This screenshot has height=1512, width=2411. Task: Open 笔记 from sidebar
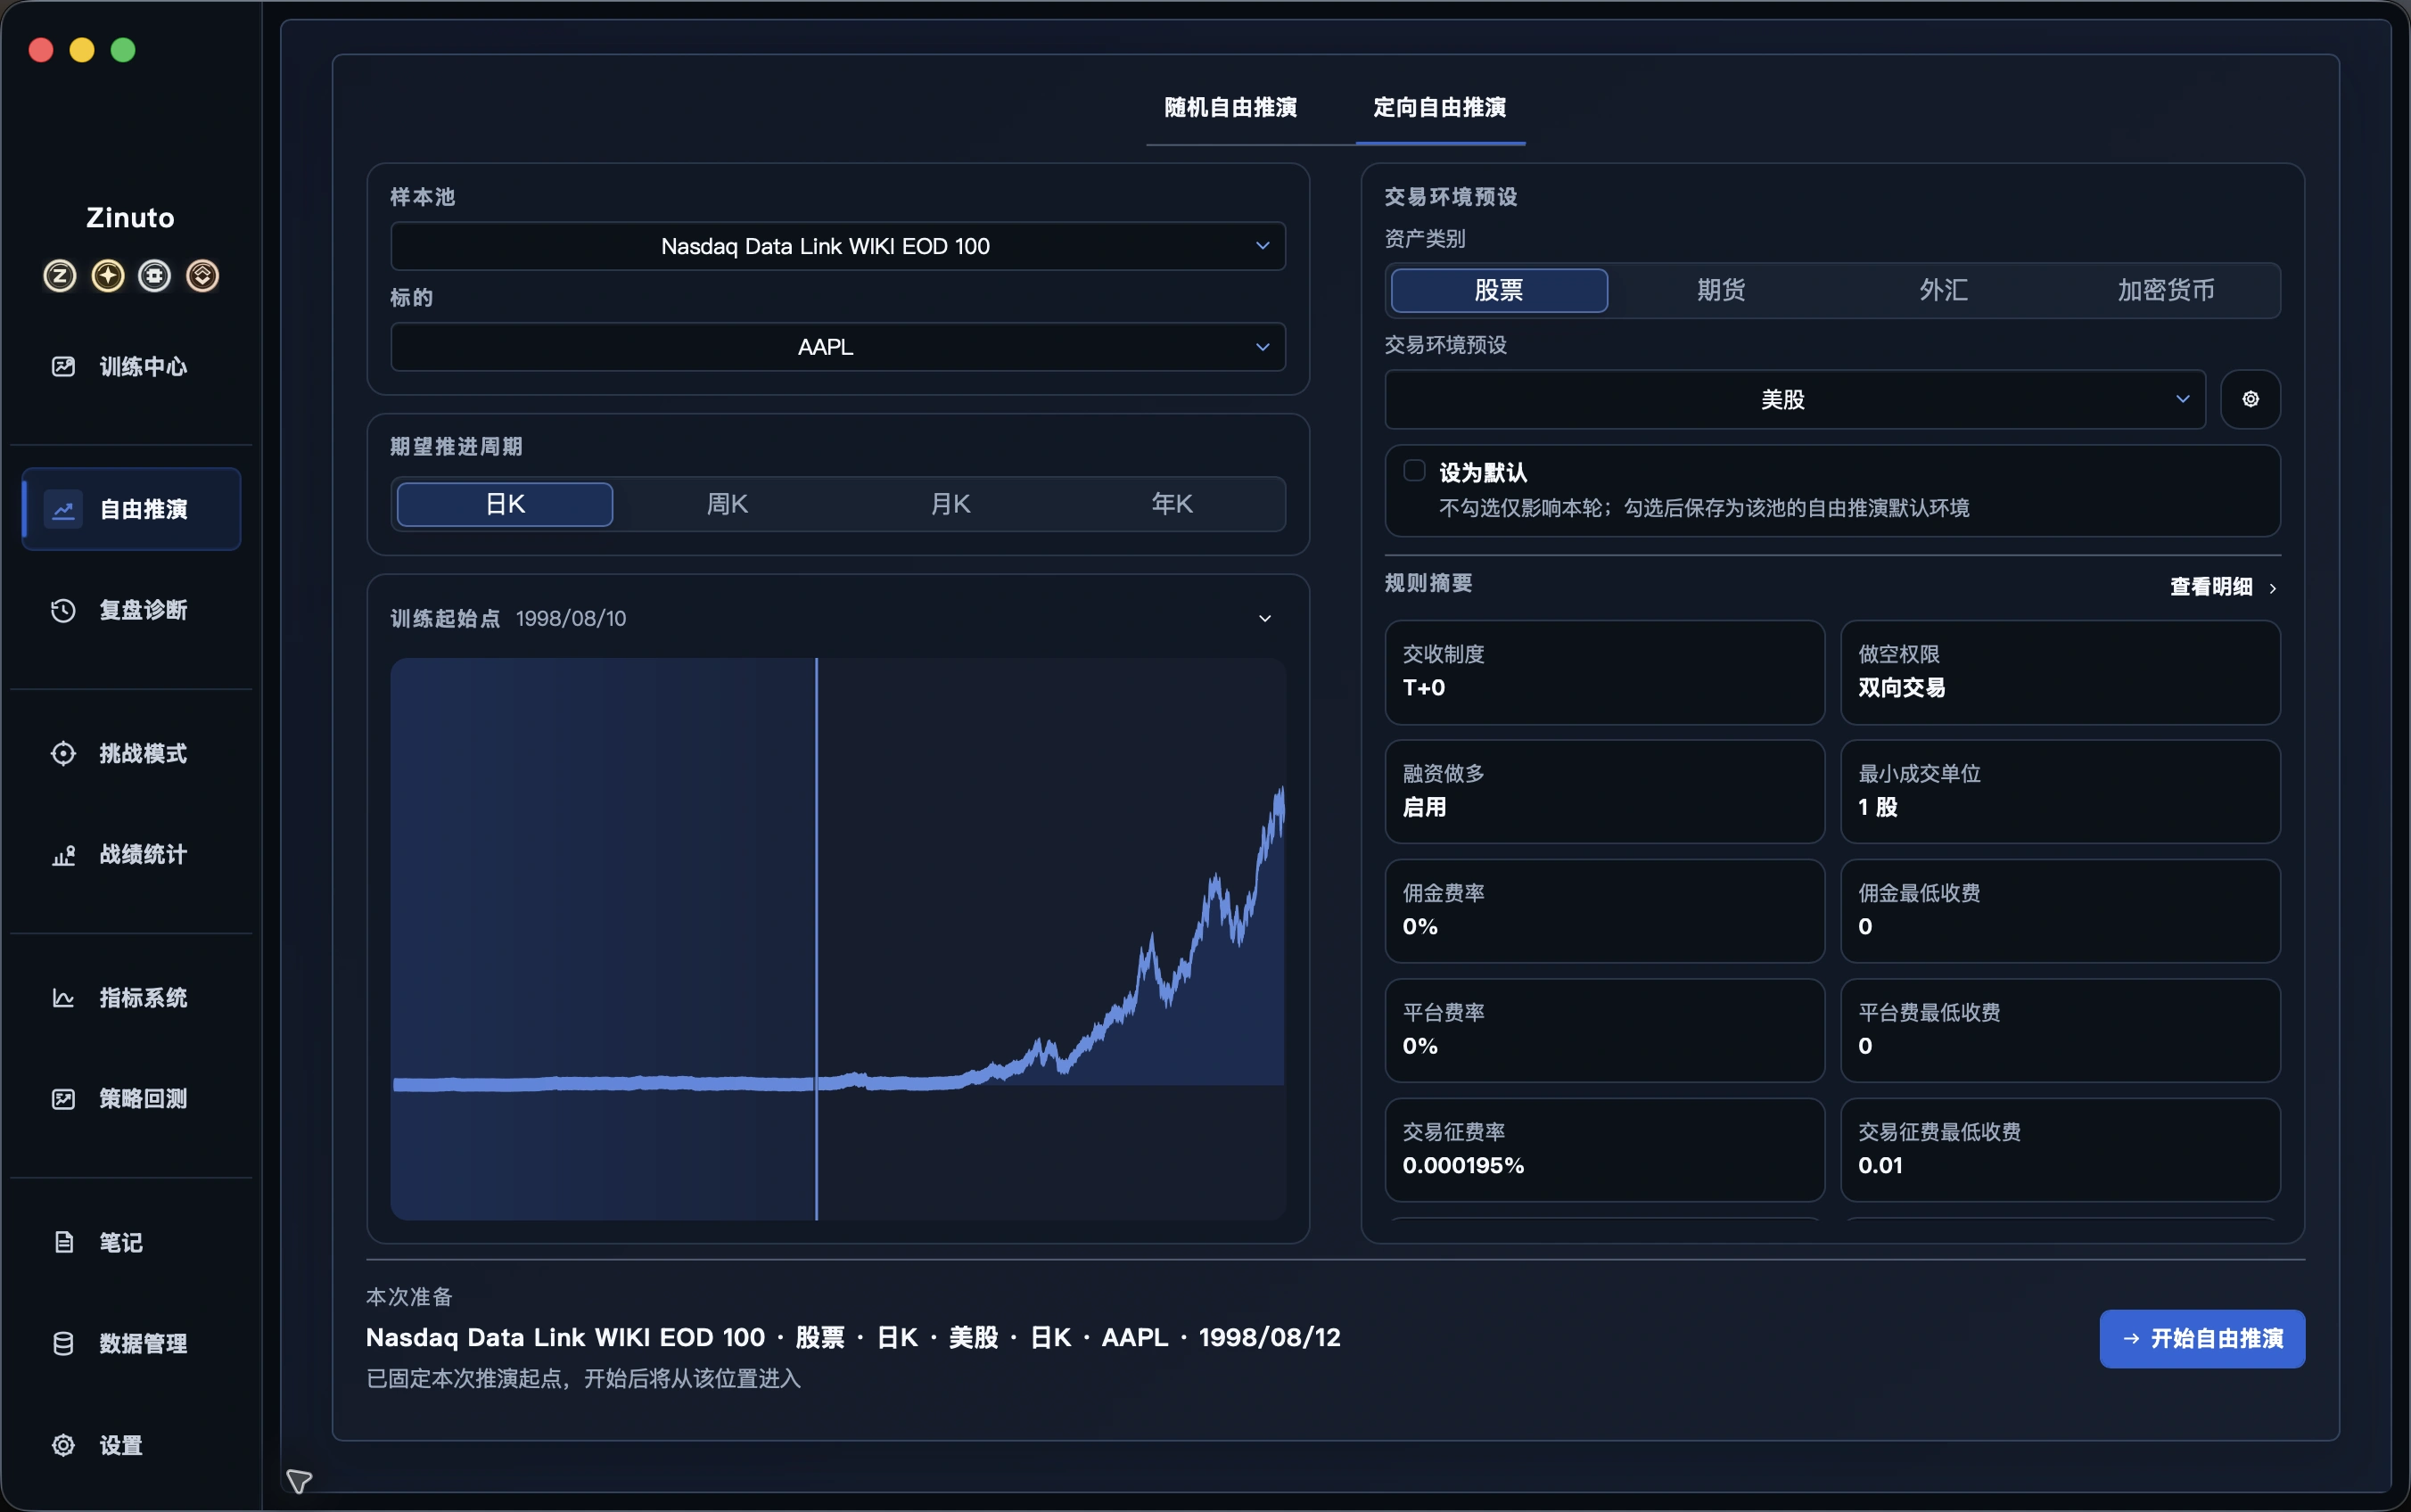[x=131, y=1242]
